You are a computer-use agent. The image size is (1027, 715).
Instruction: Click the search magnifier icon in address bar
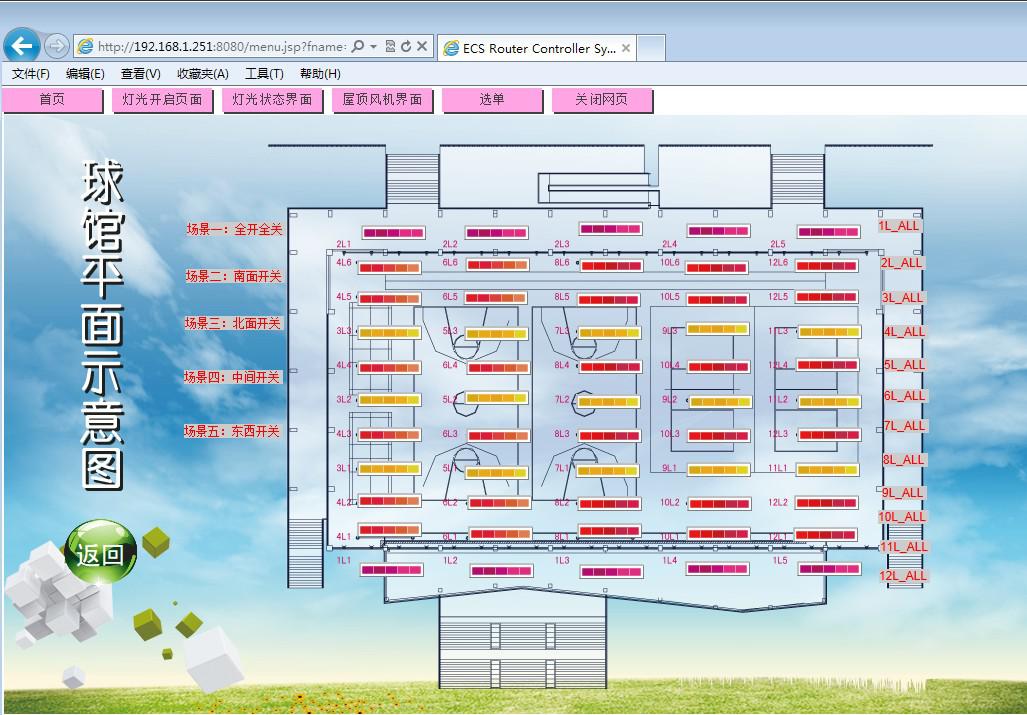coord(357,47)
